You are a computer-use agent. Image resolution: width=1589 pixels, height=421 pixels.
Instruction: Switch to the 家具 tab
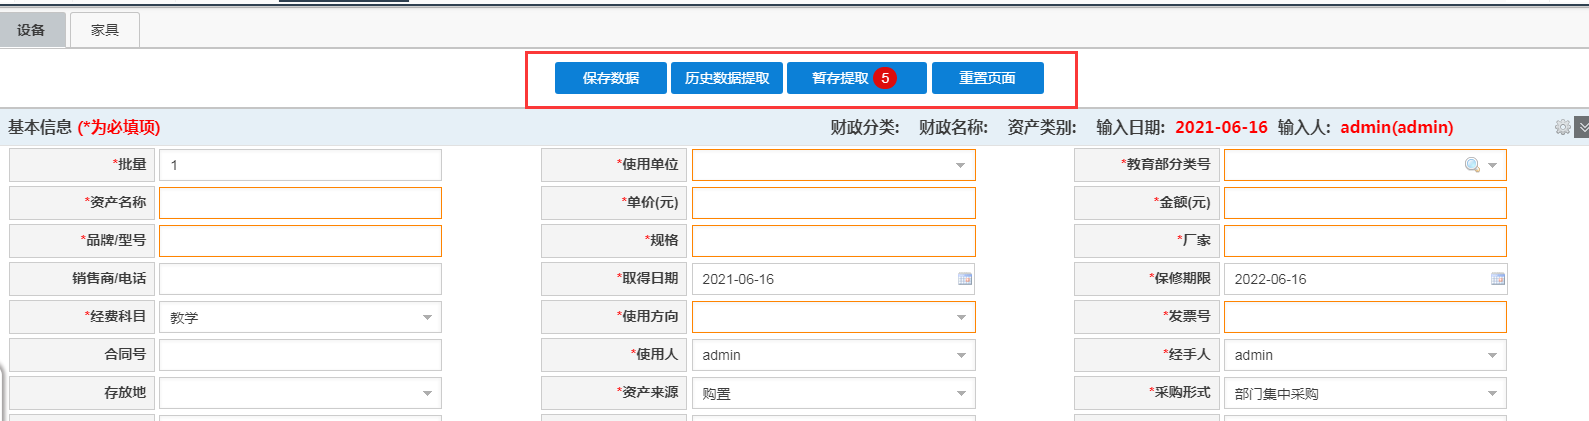click(105, 30)
